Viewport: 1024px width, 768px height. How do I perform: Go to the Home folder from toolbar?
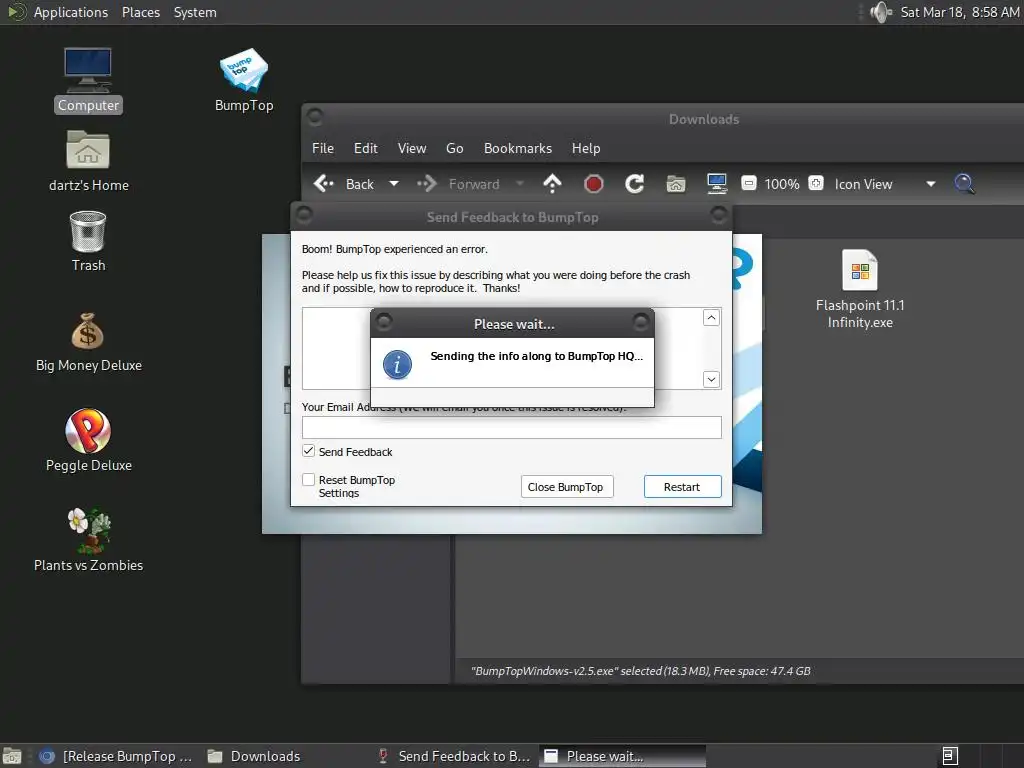[676, 184]
